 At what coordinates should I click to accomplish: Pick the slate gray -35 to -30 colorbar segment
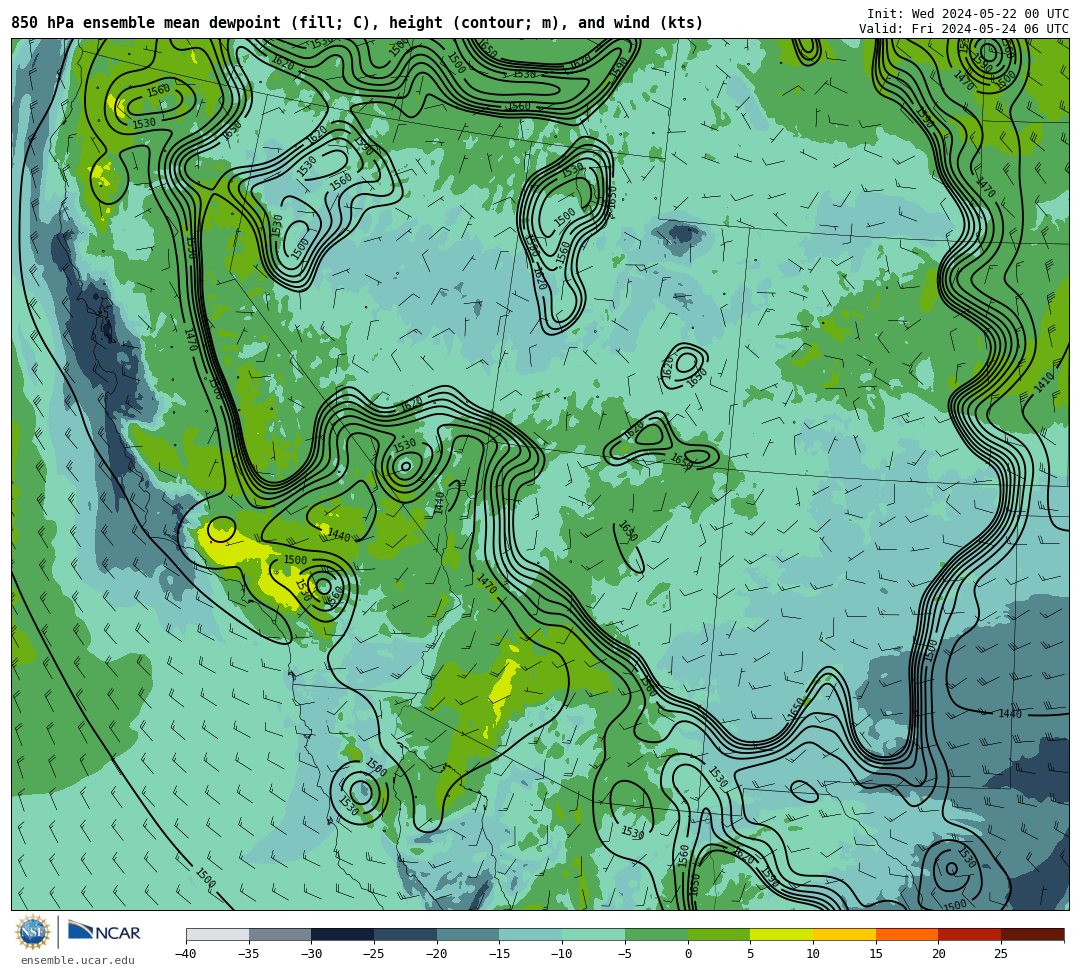click(x=280, y=934)
